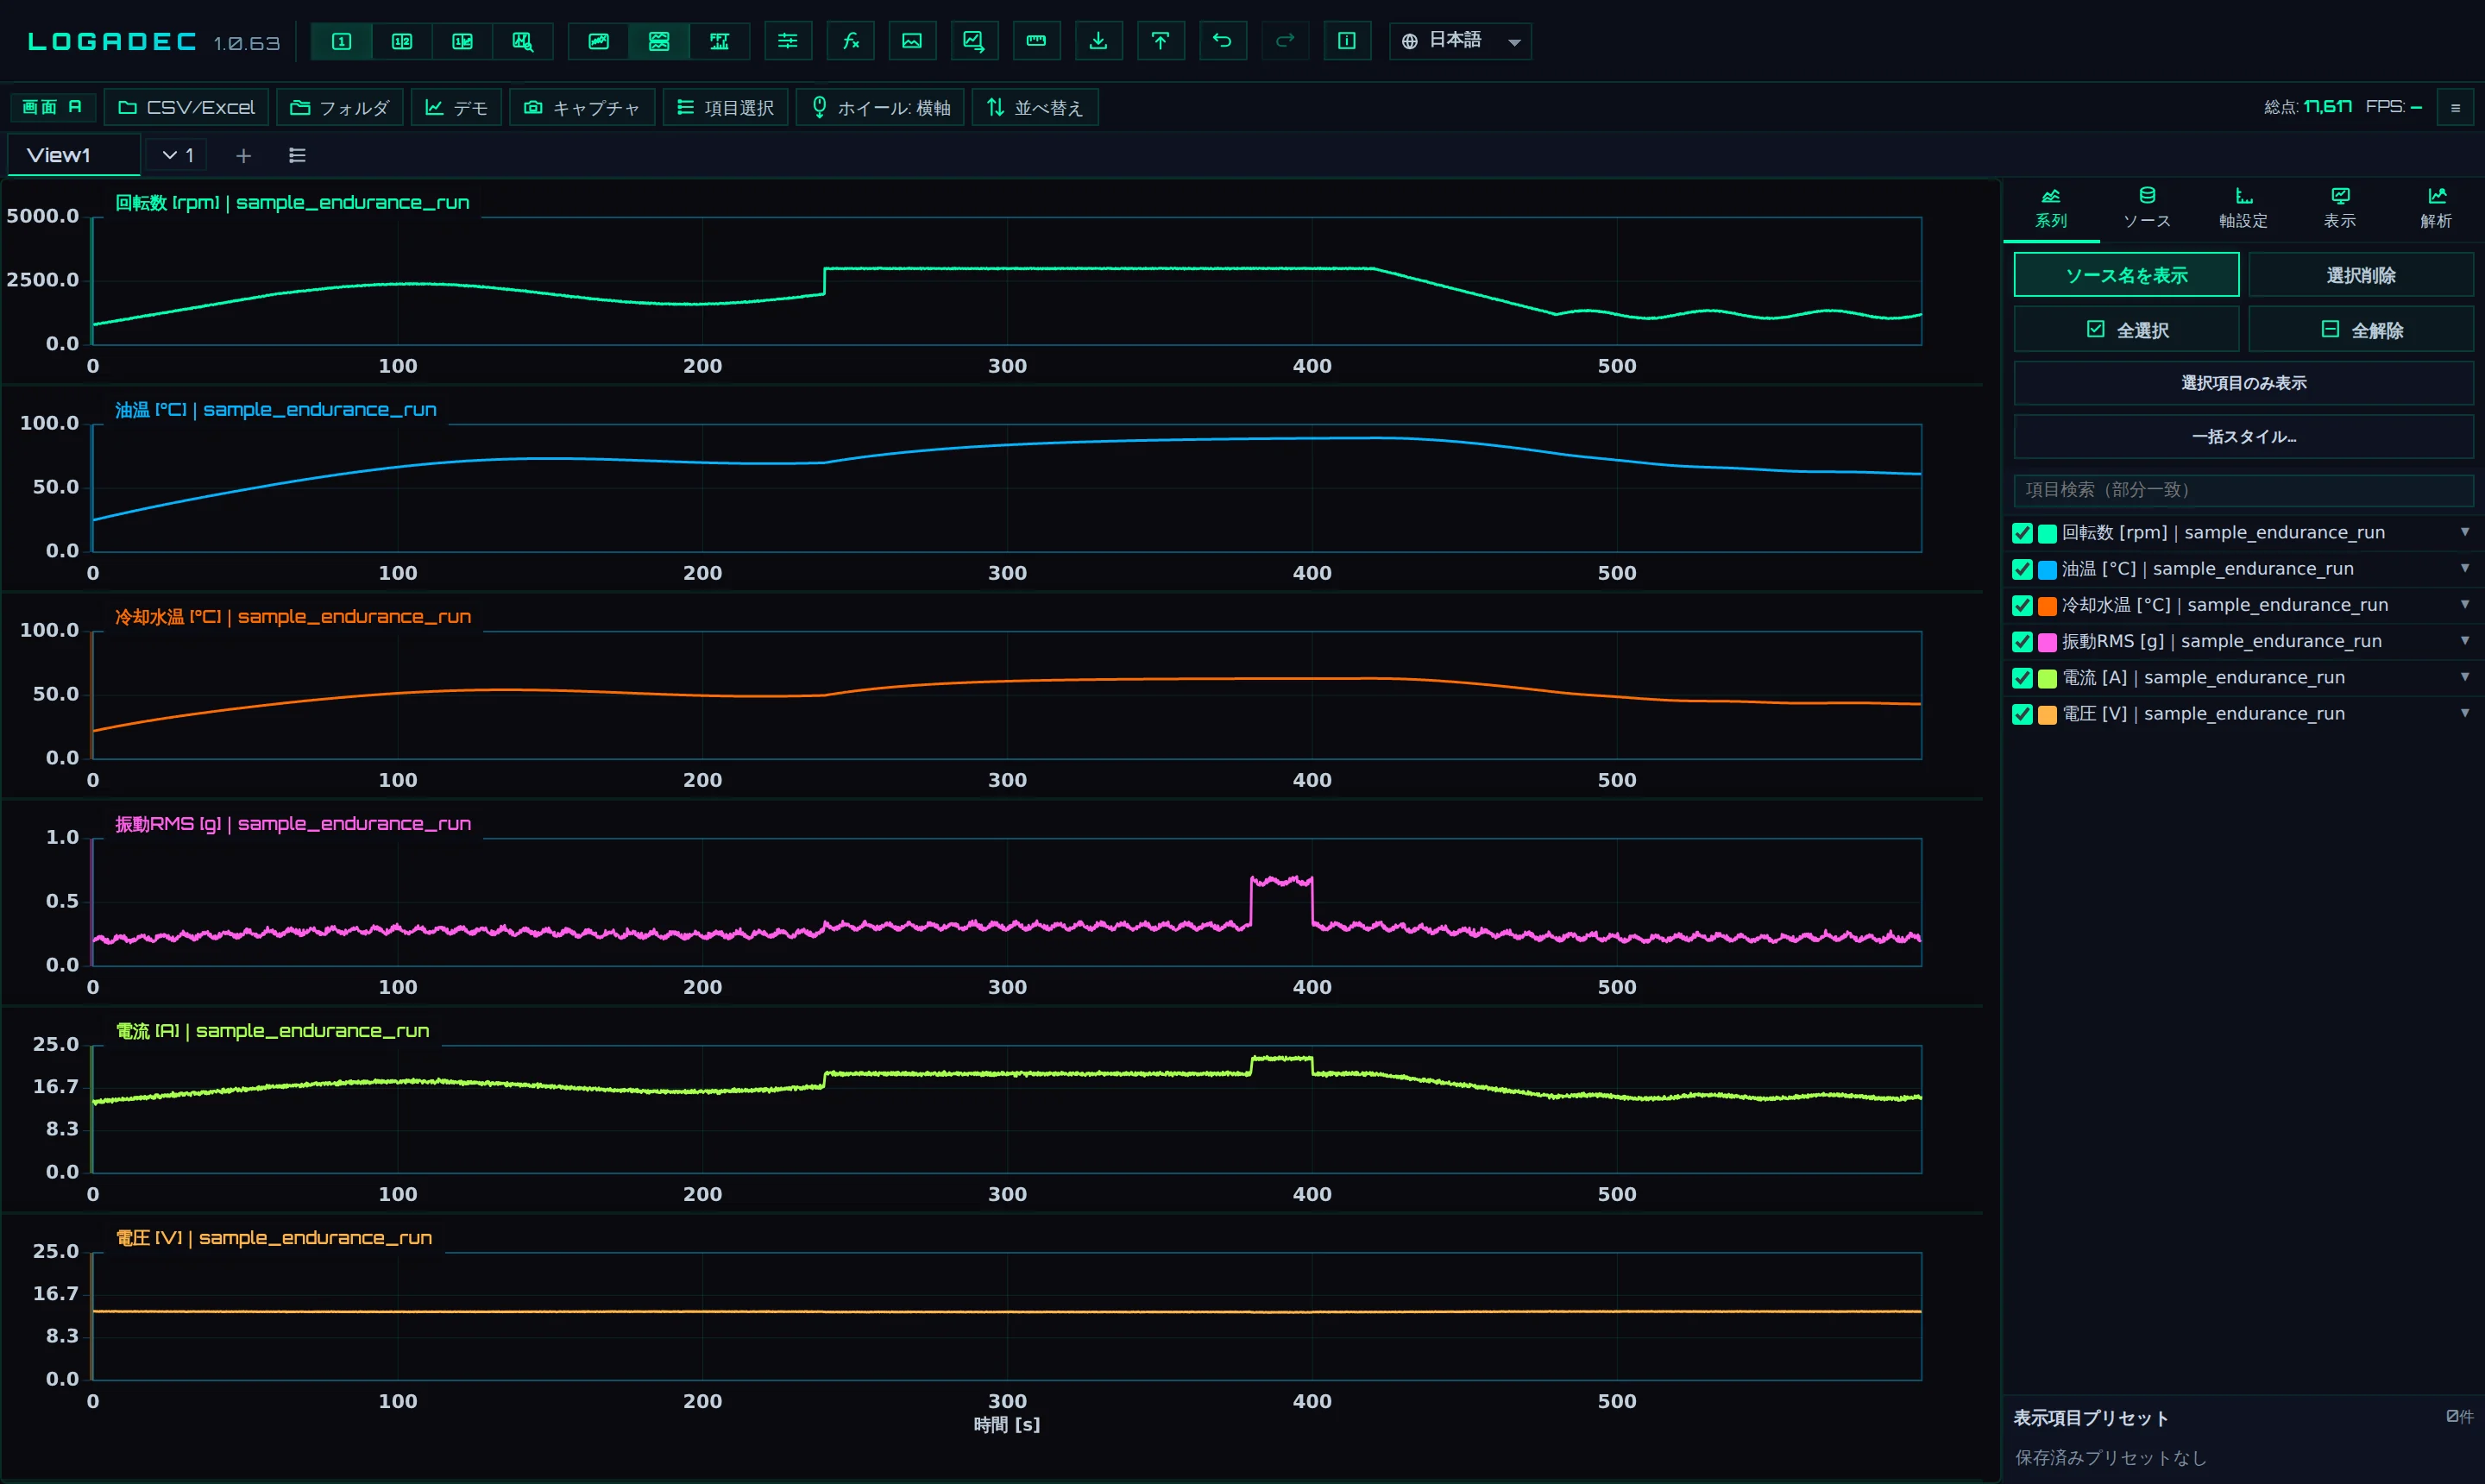The width and height of the screenshot is (2485, 1484).
Task: Uncheck the 電流 [A] series checkbox
Action: click(x=2022, y=678)
